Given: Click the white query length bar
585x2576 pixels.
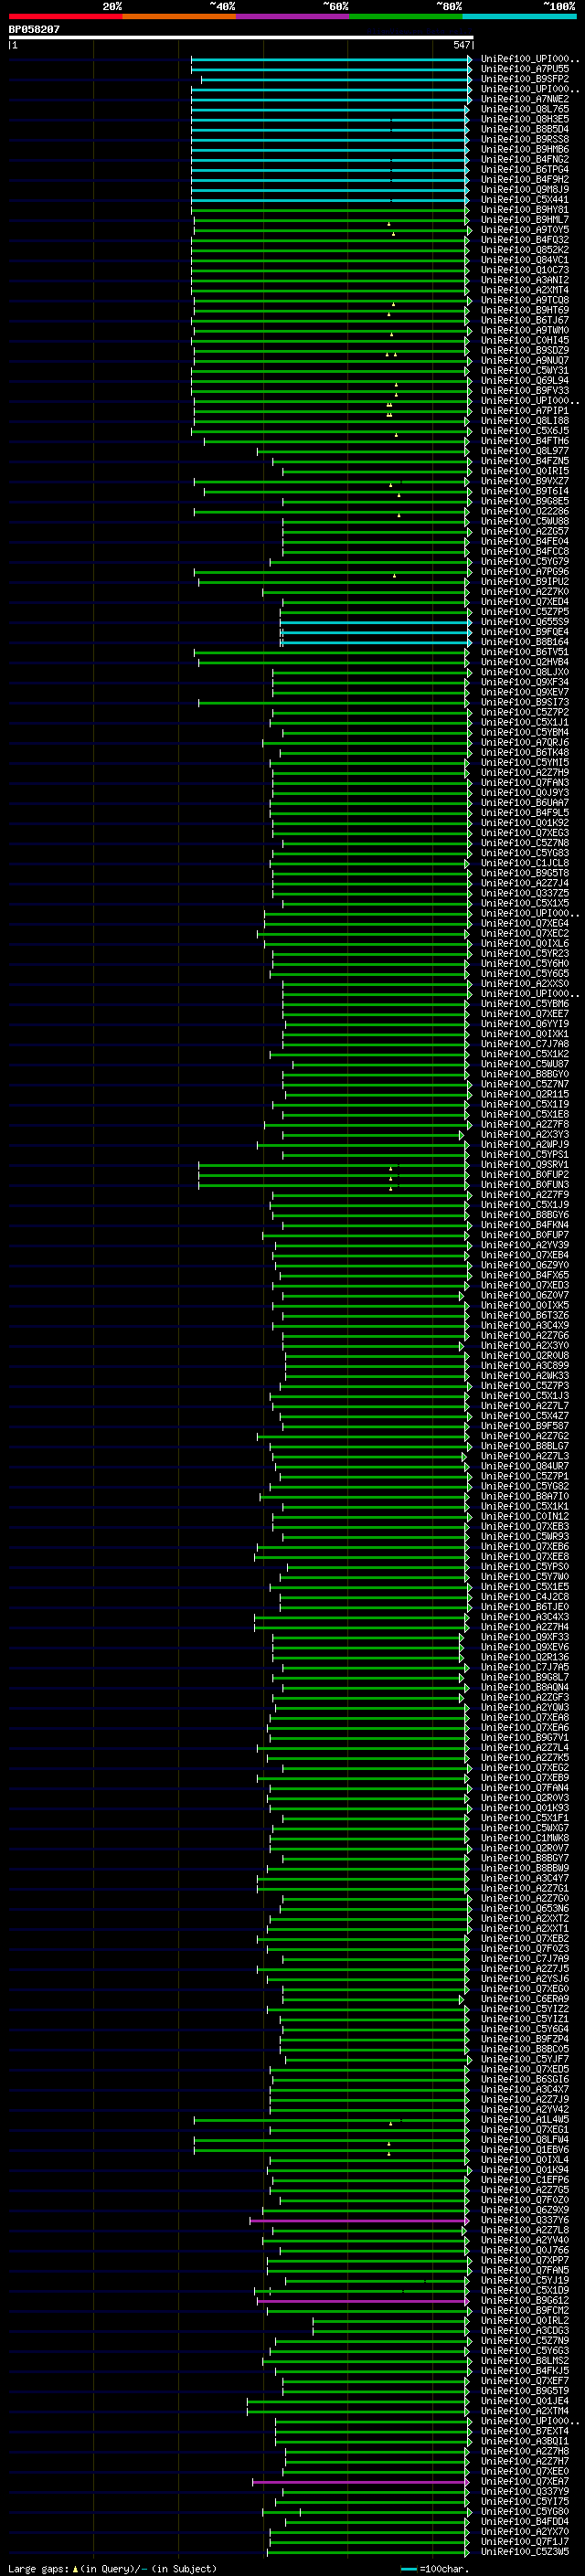Looking at the screenshot, I should [241, 37].
